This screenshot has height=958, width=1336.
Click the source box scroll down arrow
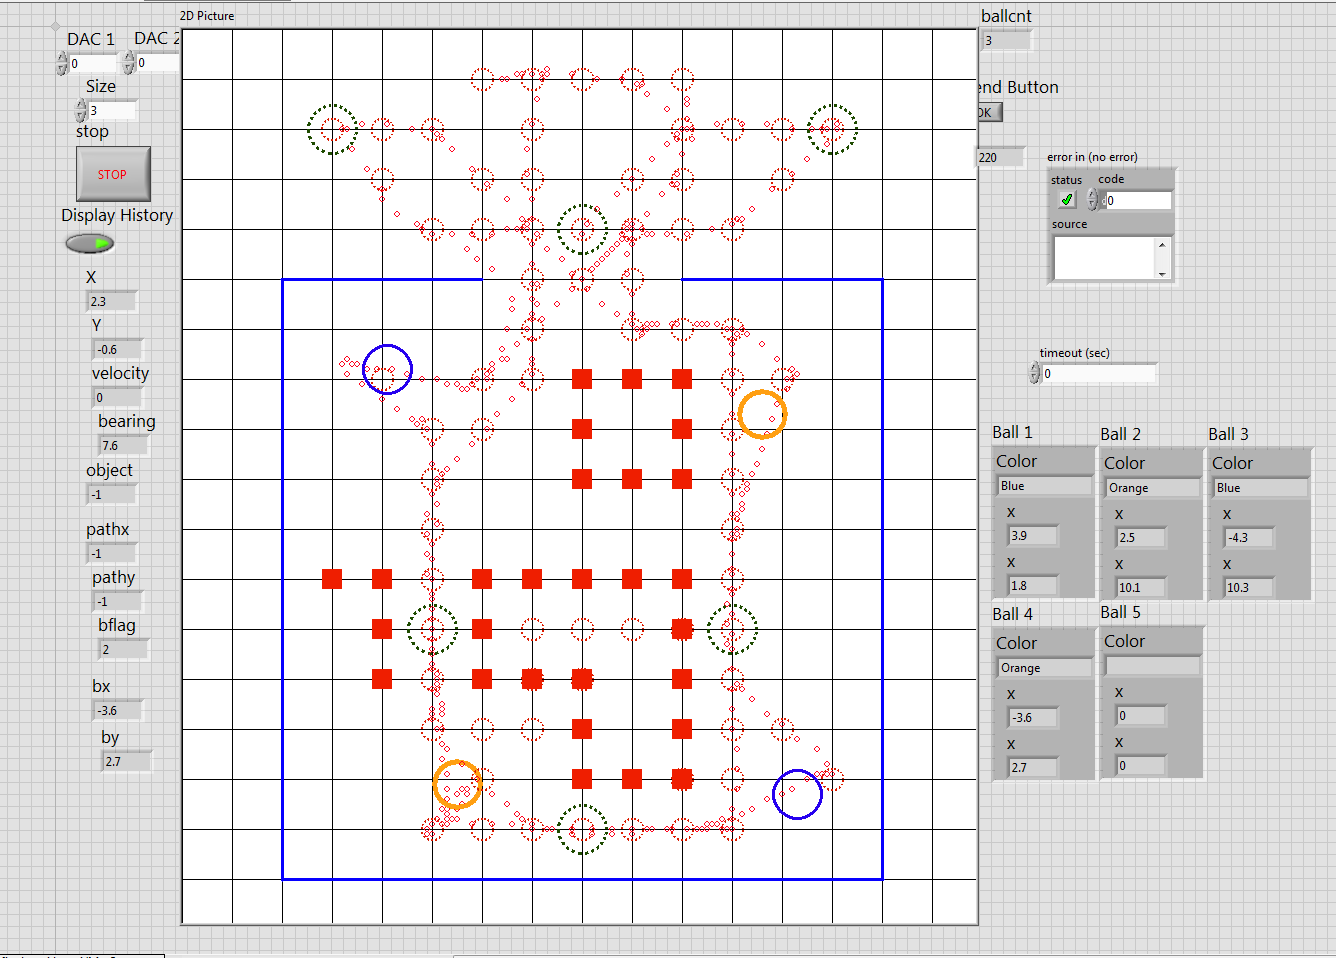(x=1162, y=274)
